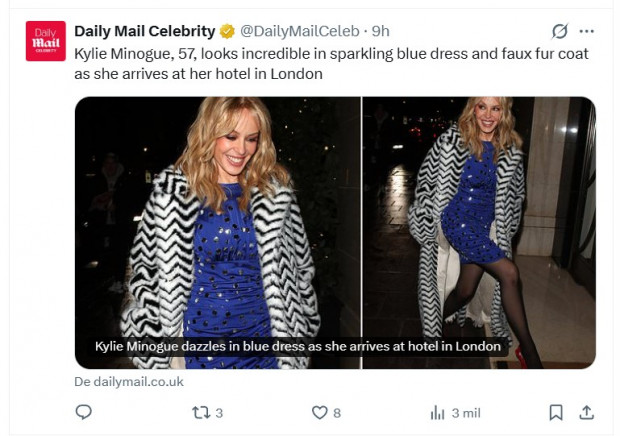The width and height of the screenshot is (620, 436).
Task: Click the article headline overlay caption
Action: pyautogui.click(x=297, y=346)
